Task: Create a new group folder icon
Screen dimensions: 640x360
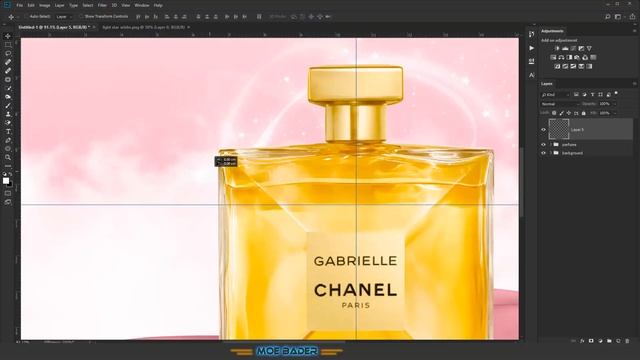Action: pos(609,341)
